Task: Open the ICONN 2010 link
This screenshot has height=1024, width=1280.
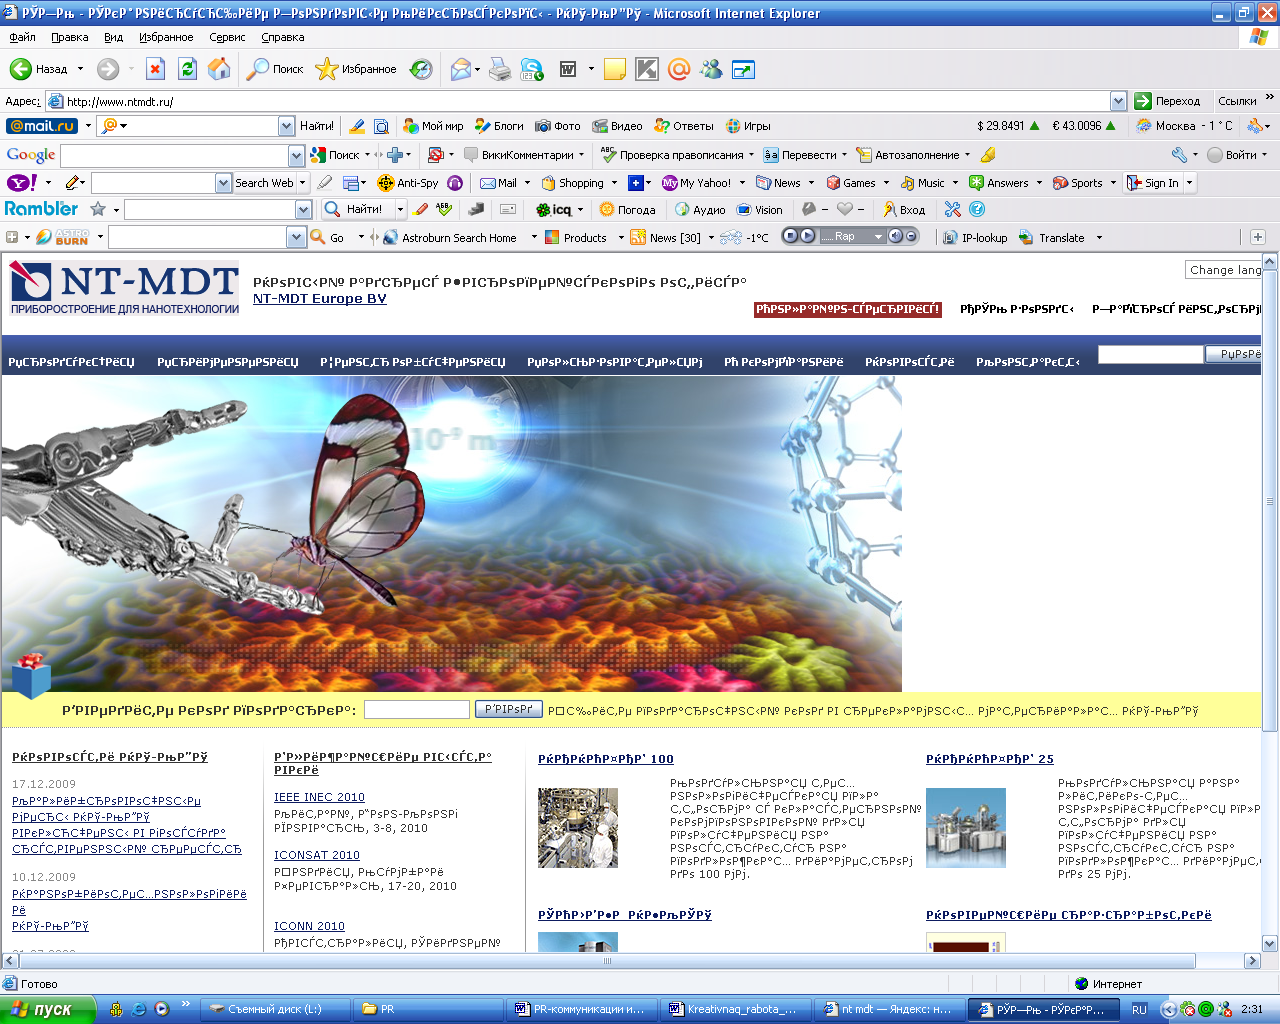Action: [x=309, y=926]
